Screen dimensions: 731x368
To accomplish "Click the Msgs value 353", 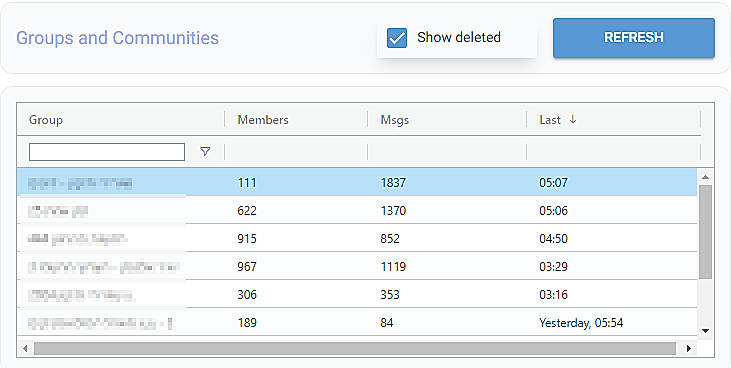I will [x=390, y=294].
